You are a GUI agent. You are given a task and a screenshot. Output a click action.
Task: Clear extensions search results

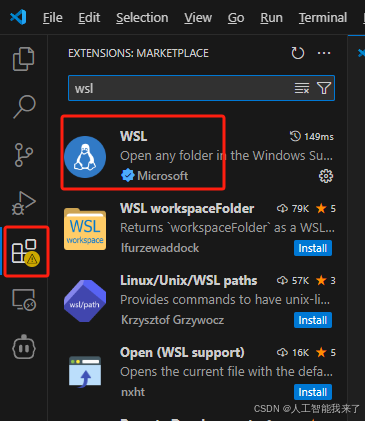(x=302, y=88)
